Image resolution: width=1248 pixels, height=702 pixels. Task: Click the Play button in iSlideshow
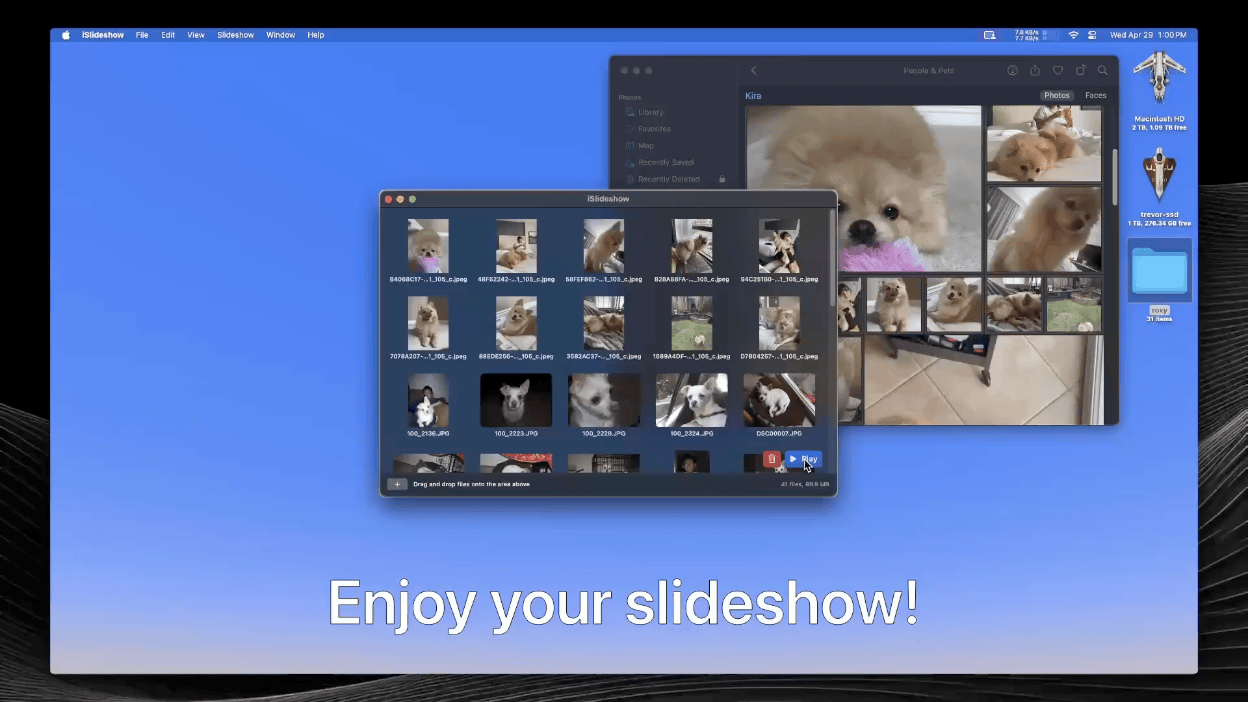point(804,459)
